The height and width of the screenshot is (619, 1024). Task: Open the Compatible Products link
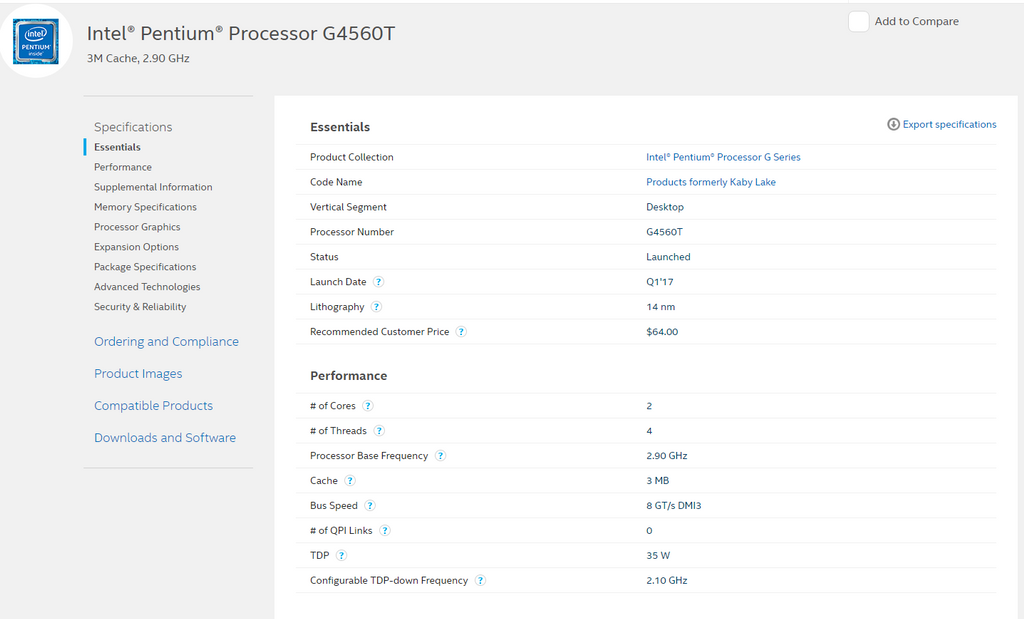click(153, 405)
